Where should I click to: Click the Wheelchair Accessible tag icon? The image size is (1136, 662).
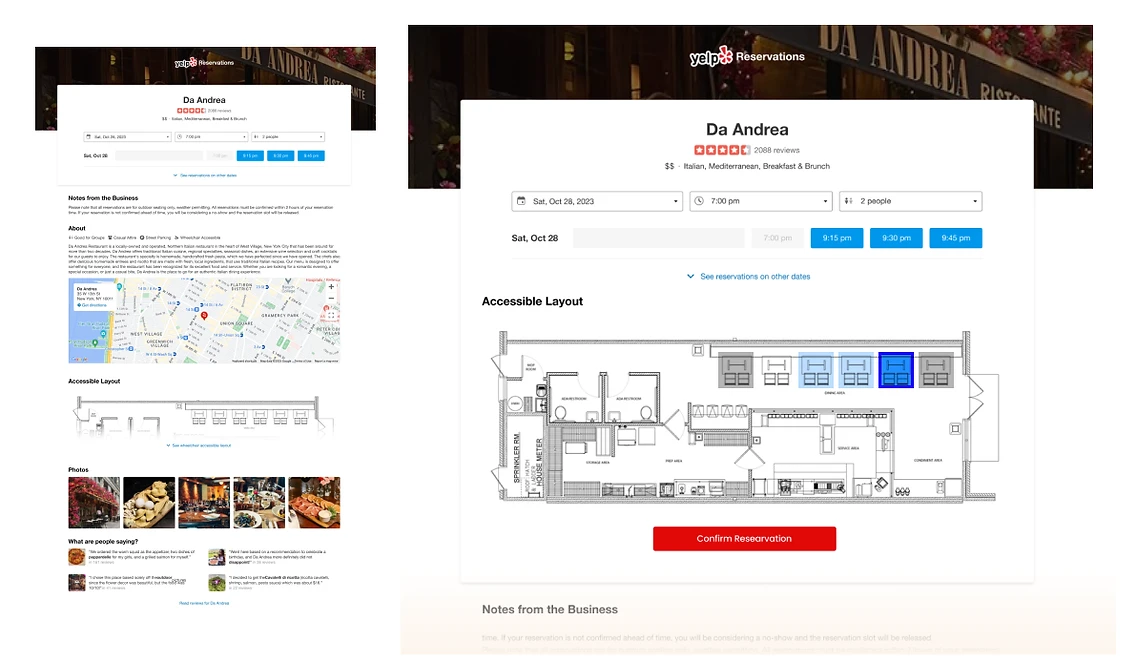(177, 238)
